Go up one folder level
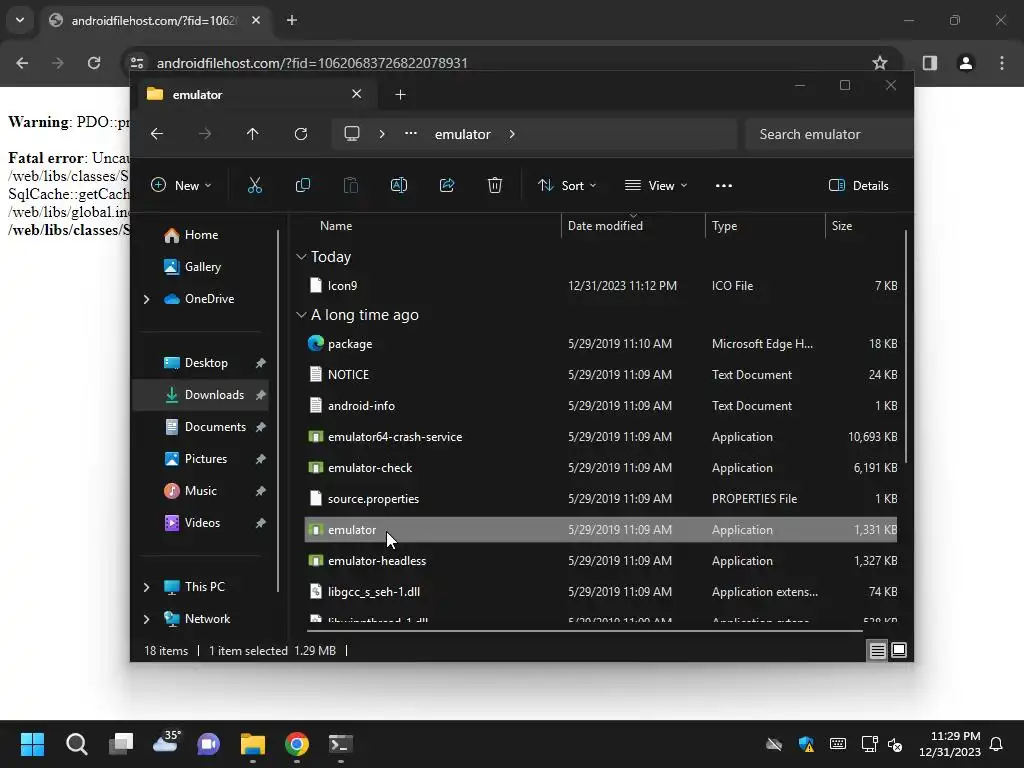 [253, 134]
